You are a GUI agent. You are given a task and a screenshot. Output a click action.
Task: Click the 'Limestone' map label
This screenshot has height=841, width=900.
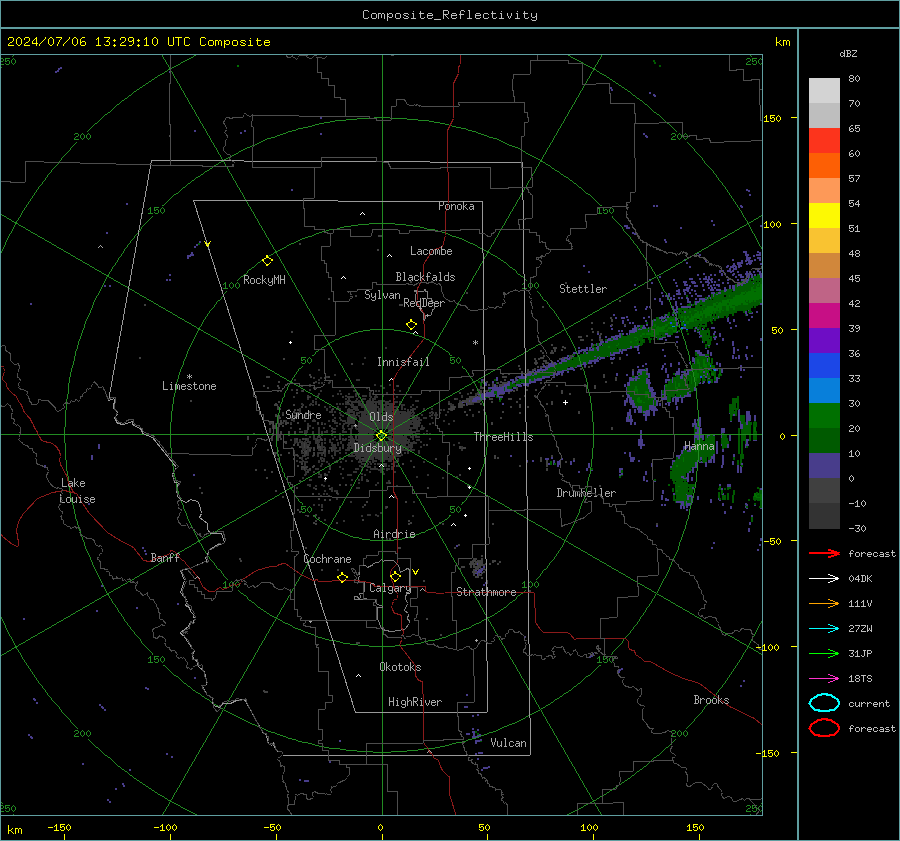[x=189, y=386]
